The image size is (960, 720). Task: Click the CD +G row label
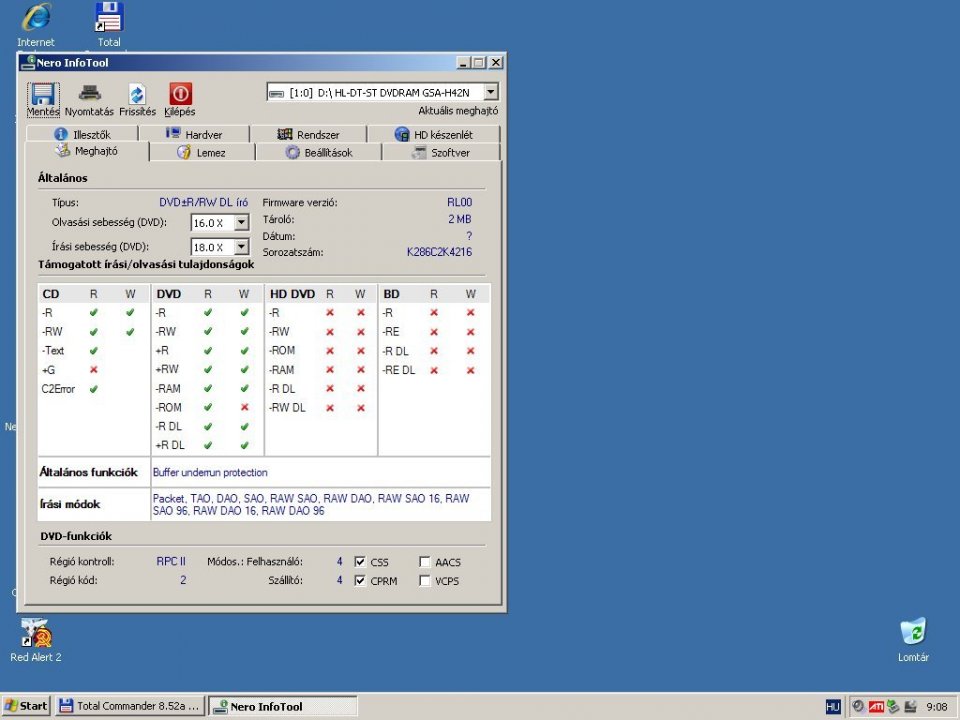pos(48,370)
